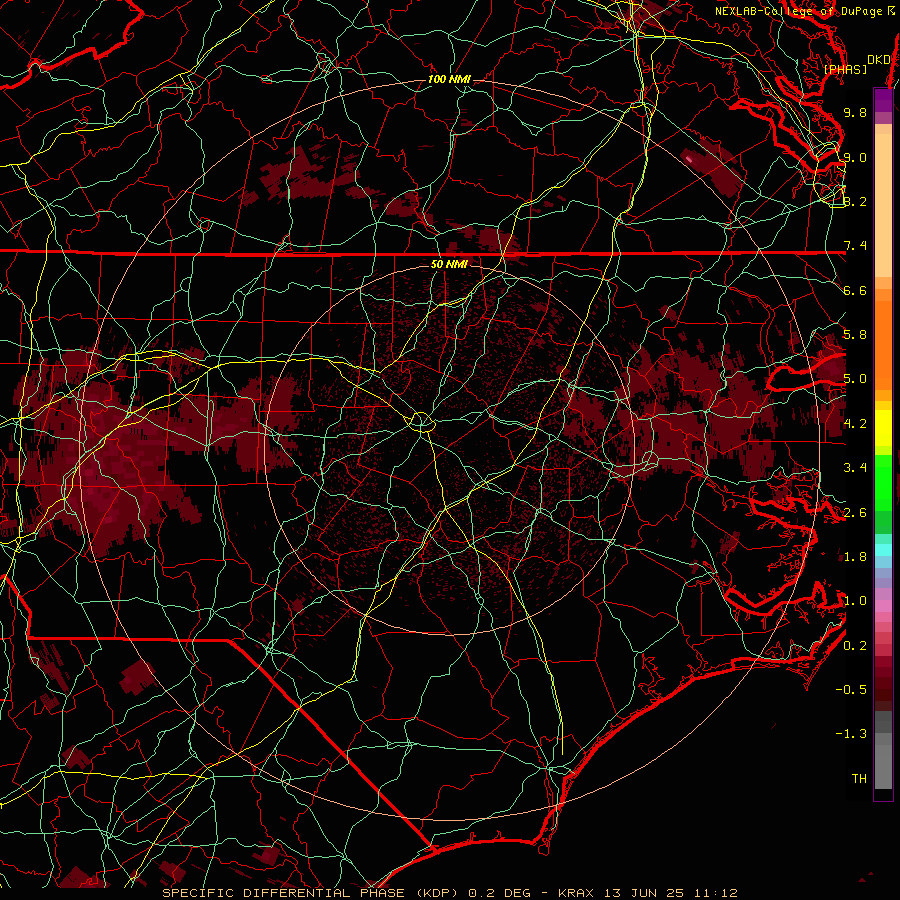Pick the bright green segment of color bar
This screenshot has width=900, height=900.
883,482
